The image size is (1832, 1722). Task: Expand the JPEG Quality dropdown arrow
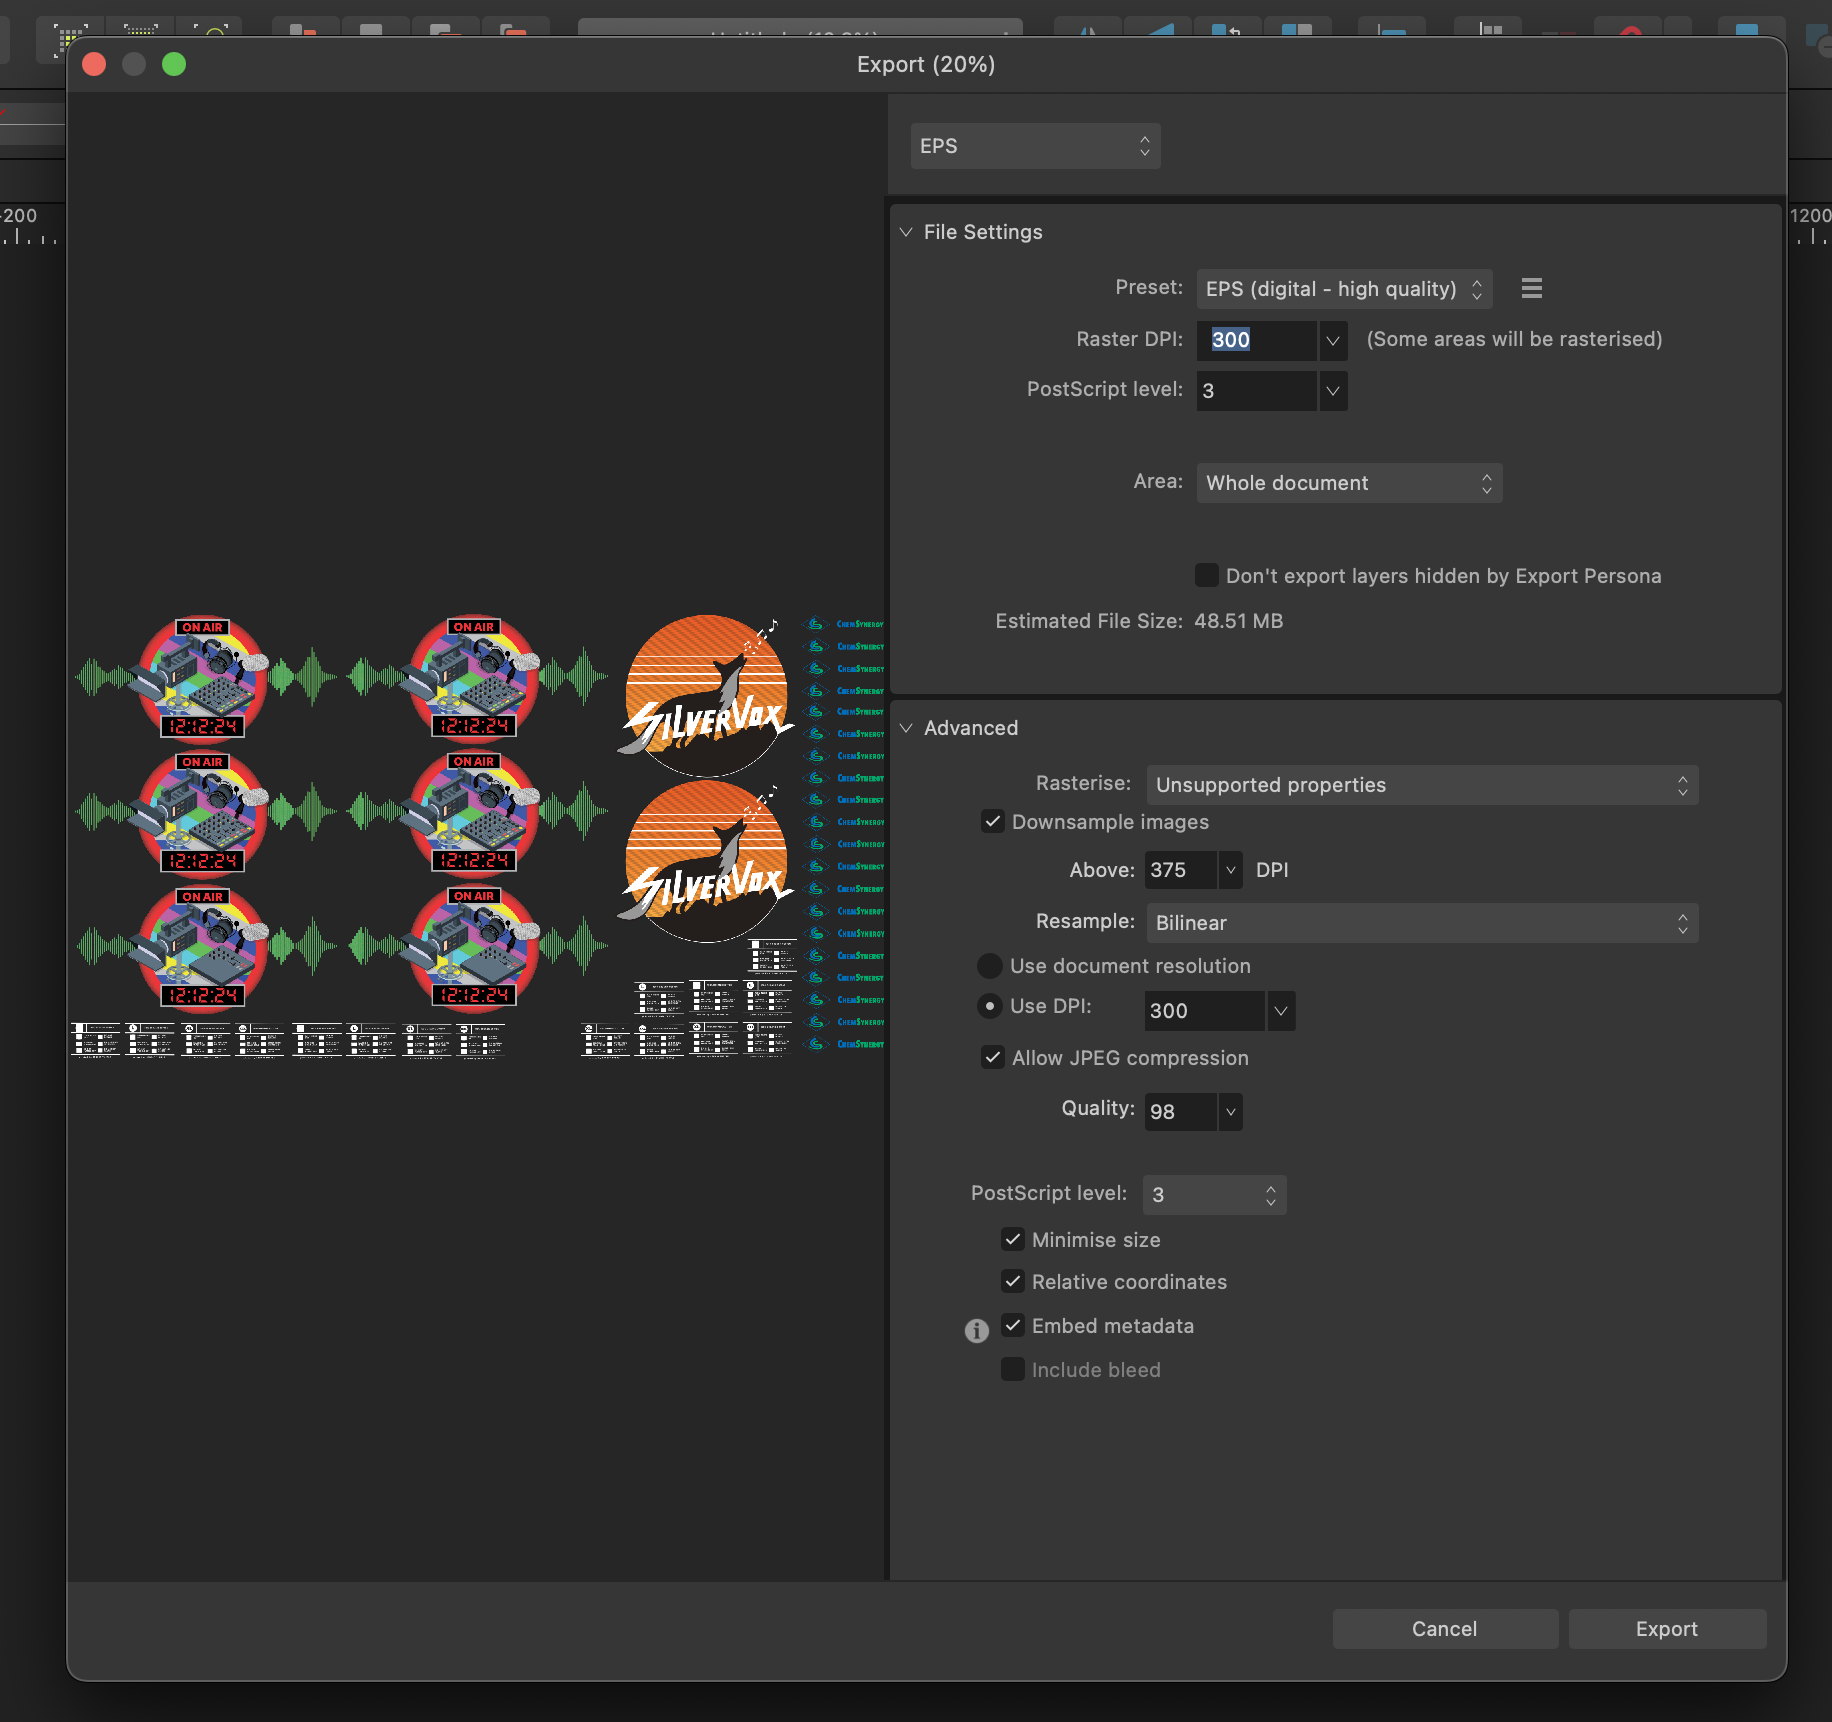coord(1230,1112)
